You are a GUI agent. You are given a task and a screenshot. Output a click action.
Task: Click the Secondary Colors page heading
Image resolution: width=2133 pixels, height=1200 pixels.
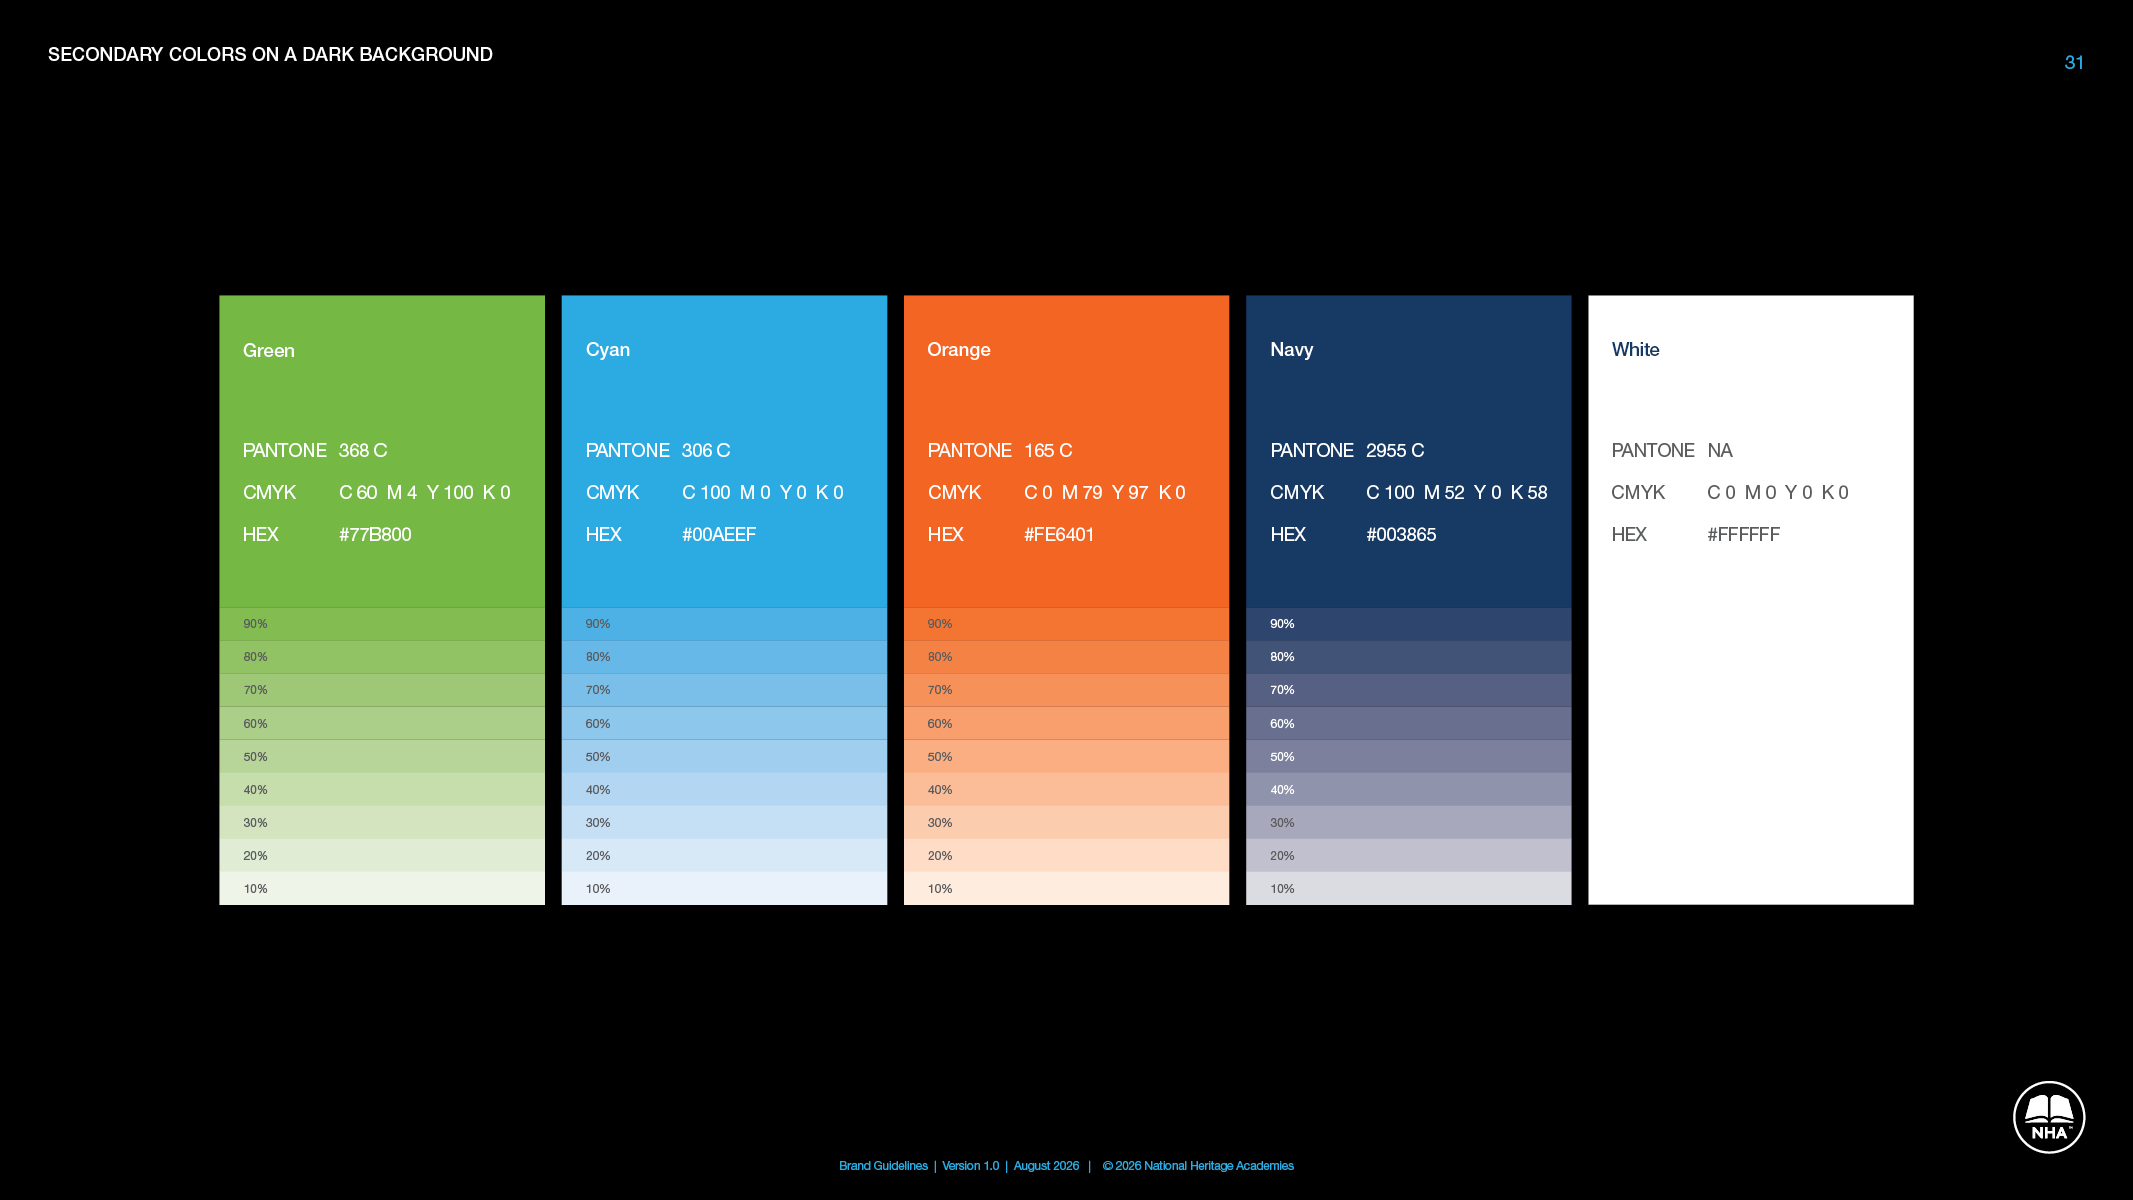270,55
